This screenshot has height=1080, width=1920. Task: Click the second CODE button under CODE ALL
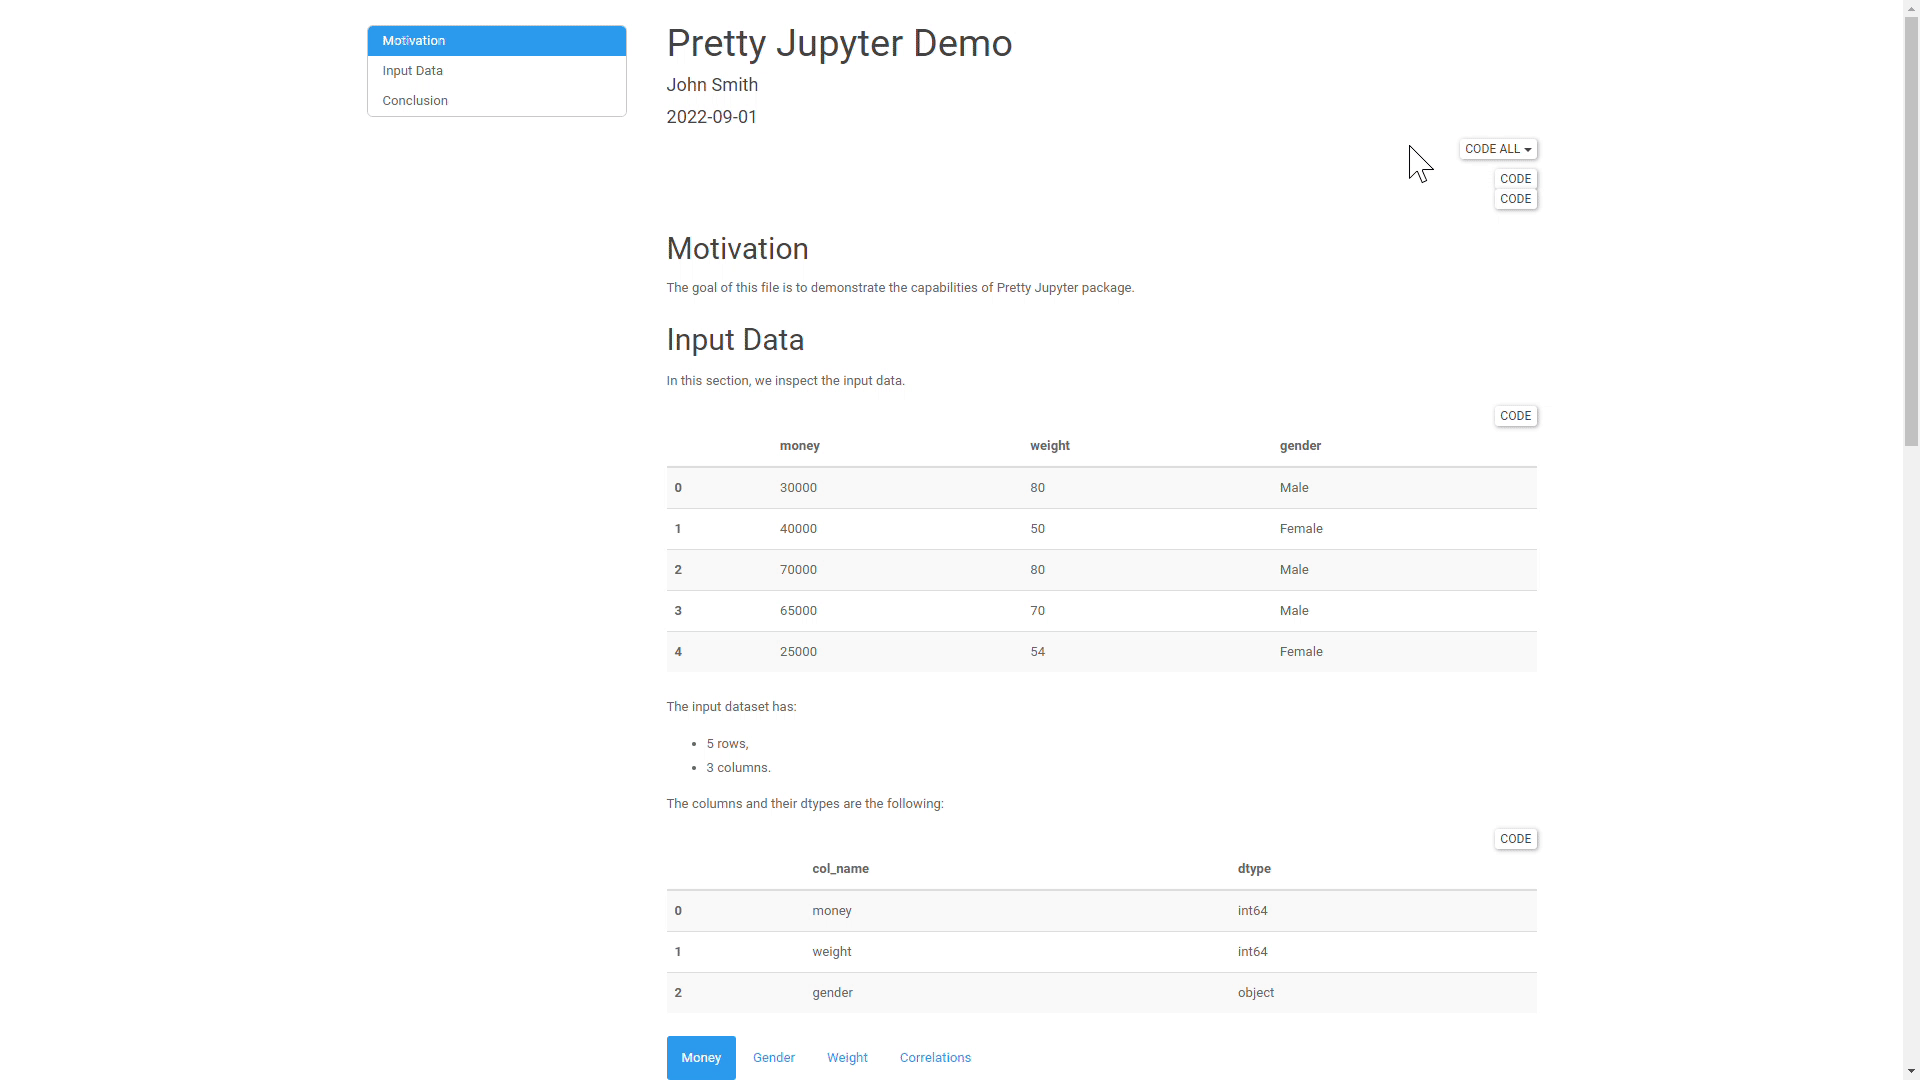coord(1515,199)
